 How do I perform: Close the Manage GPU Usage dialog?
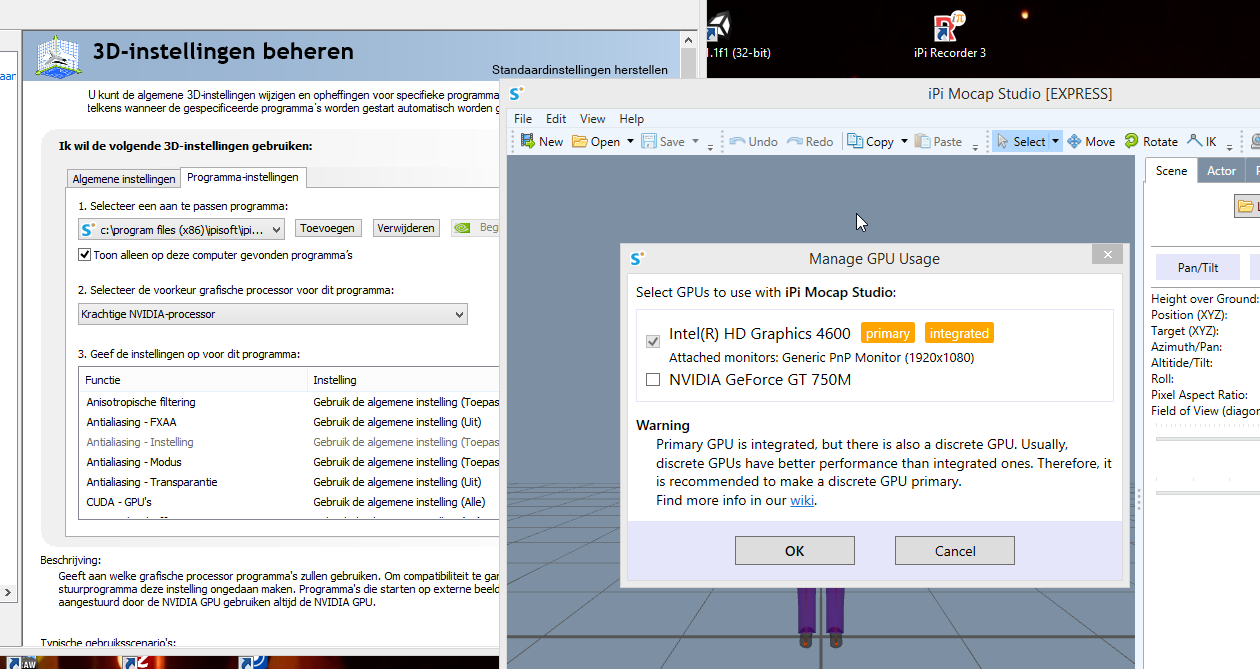pyautogui.click(x=1107, y=255)
